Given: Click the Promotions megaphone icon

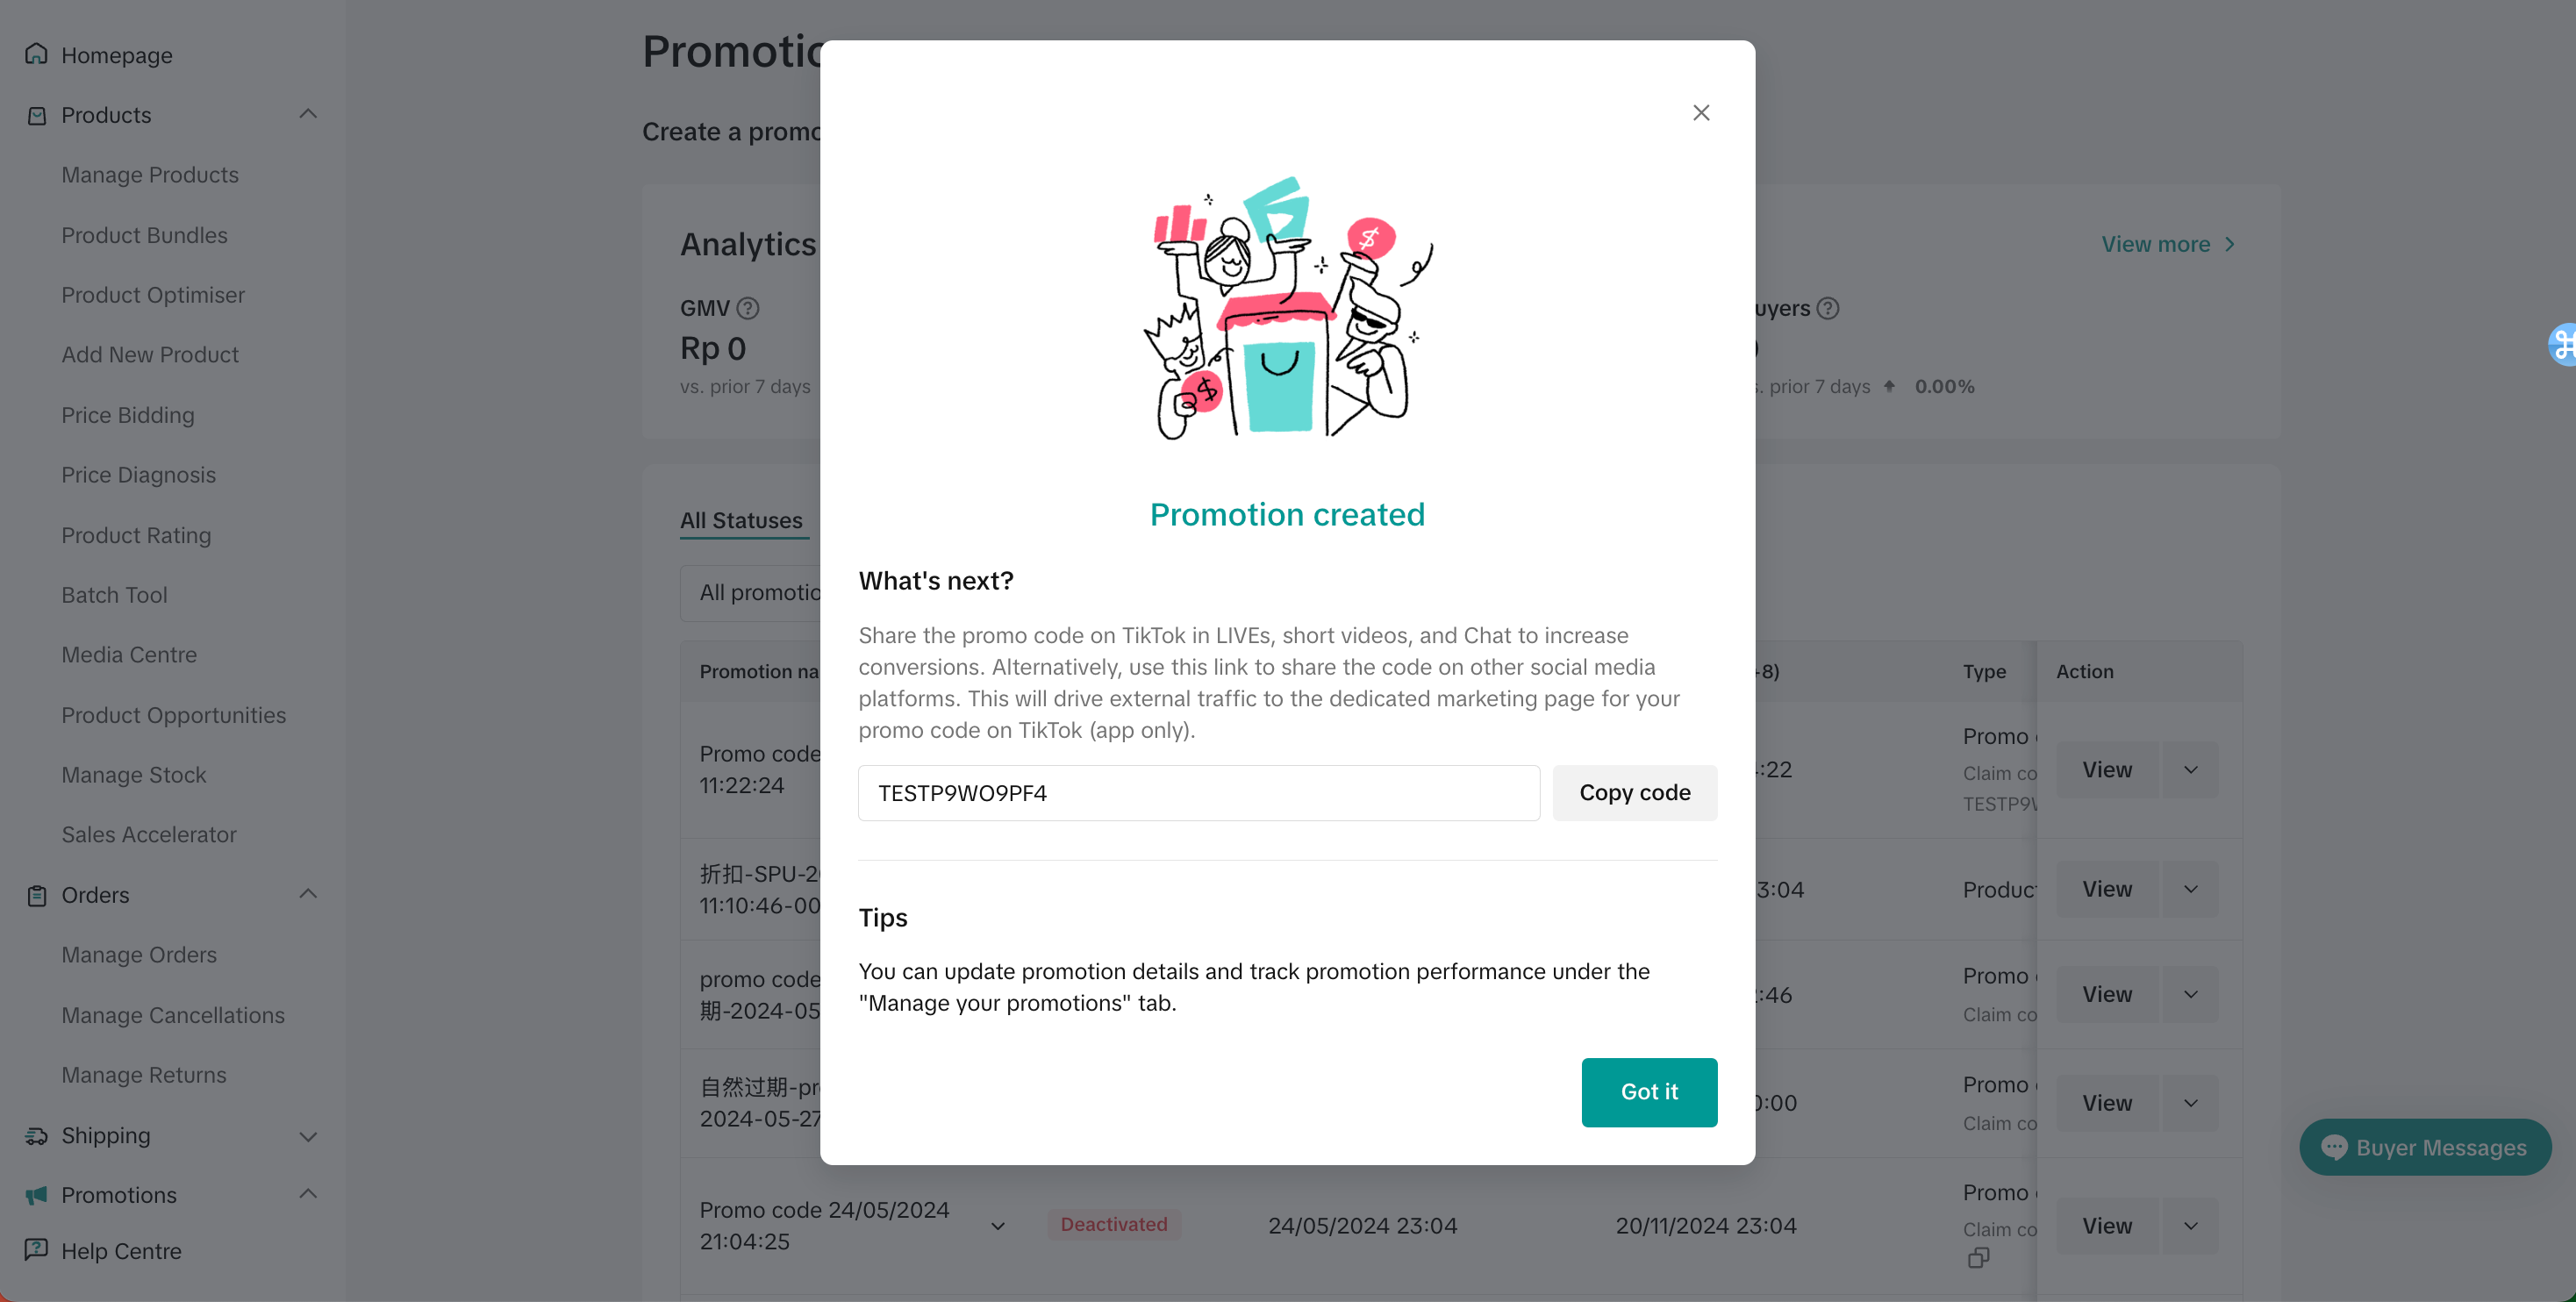Looking at the screenshot, I should (36, 1195).
